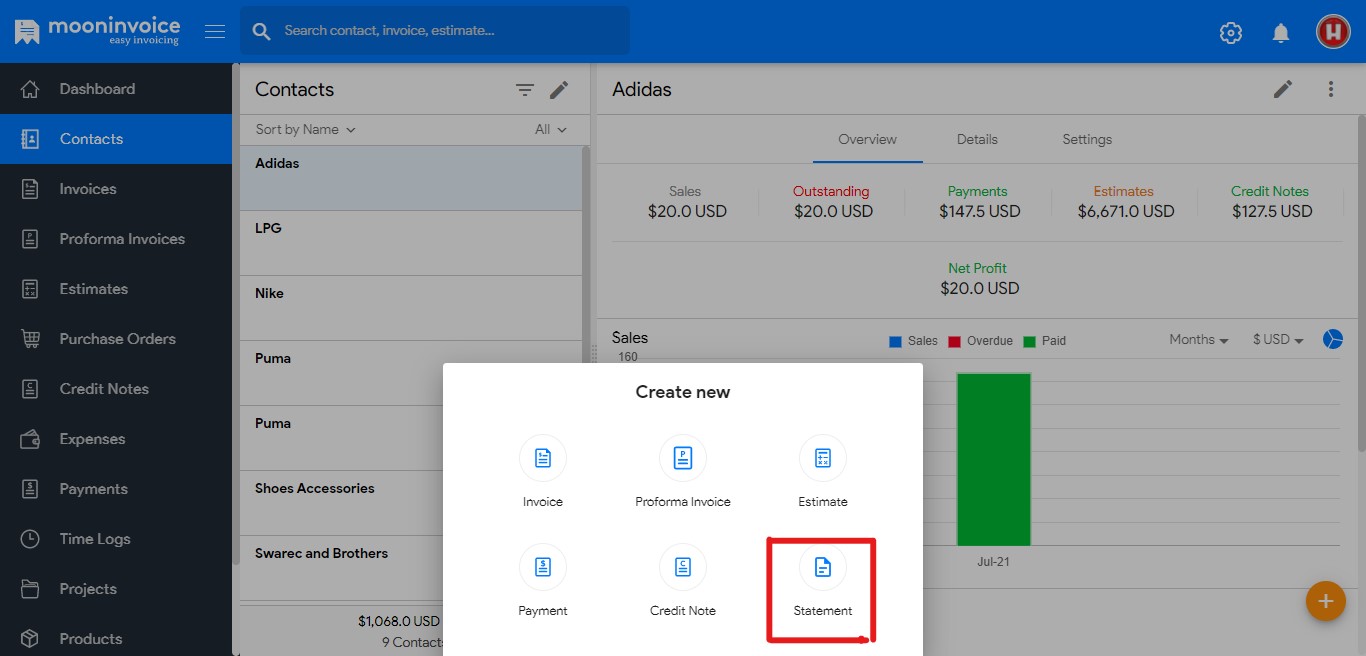The width and height of the screenshot is (1366, 656).
Task: Switch to the pie chart view
Action: pyautogui.click(x=1333, y=340)
